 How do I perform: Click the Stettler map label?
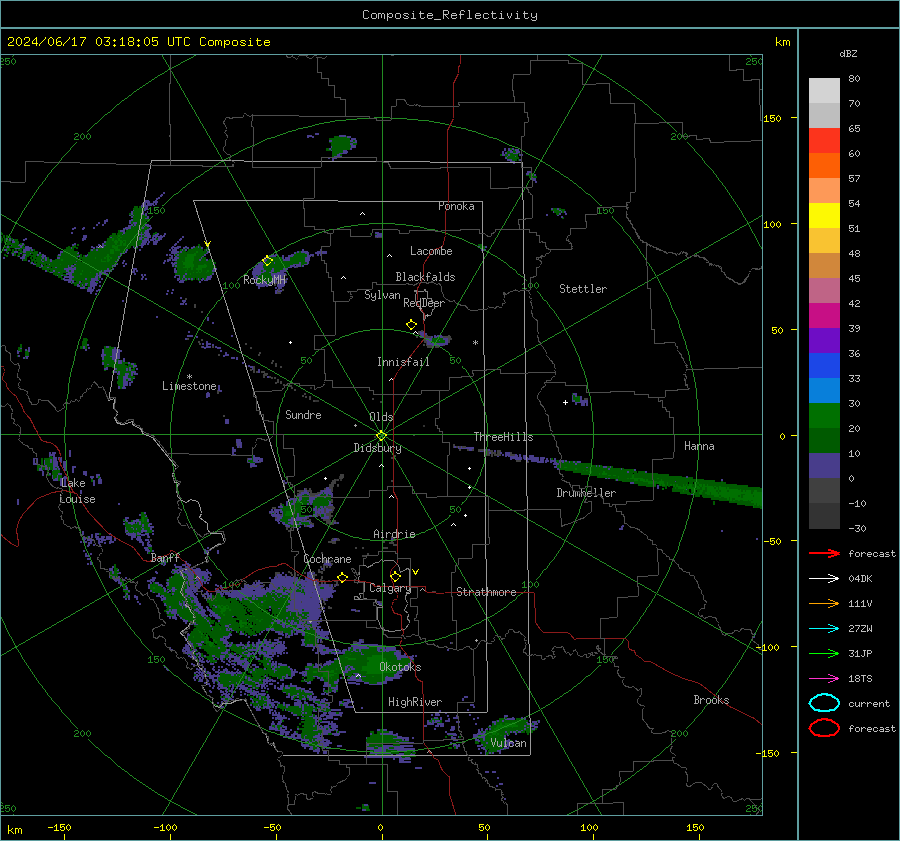click(583, 289)
